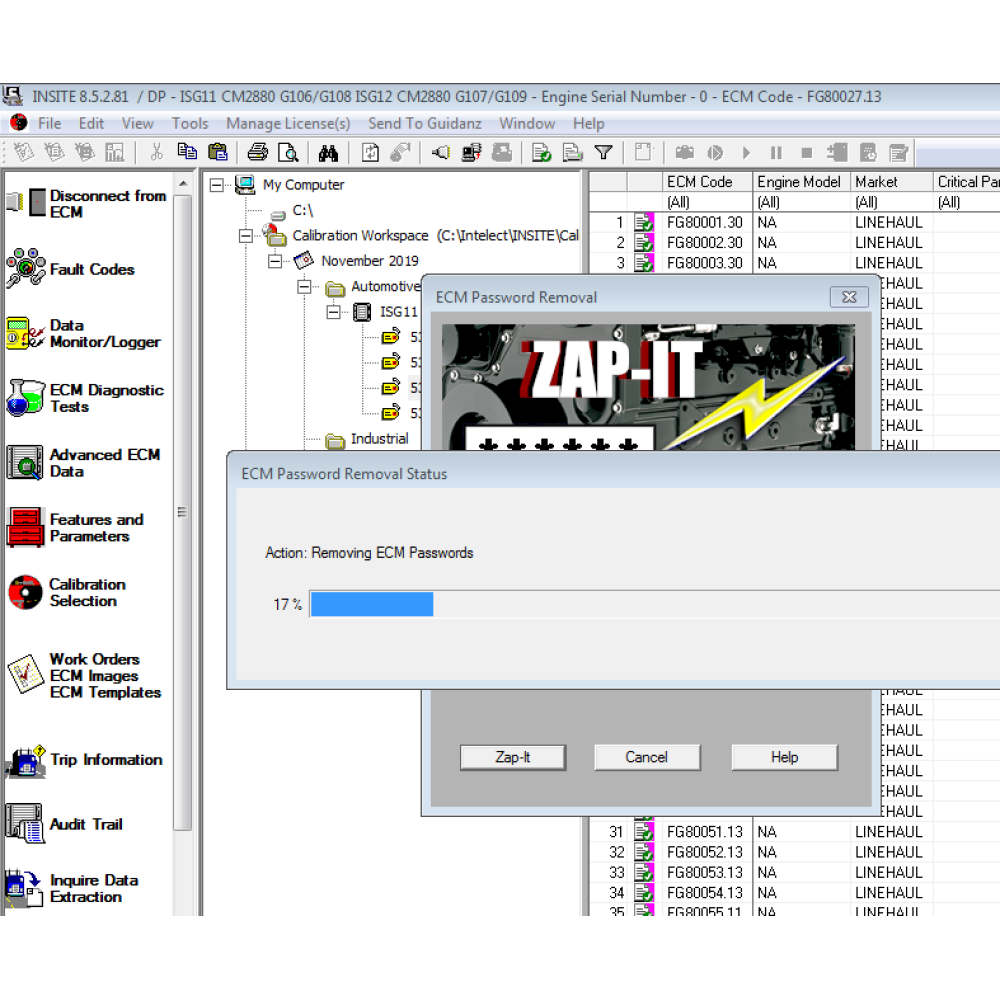
Task: Open the Send To Guidanz menu
Action: [x=425, y=123]
